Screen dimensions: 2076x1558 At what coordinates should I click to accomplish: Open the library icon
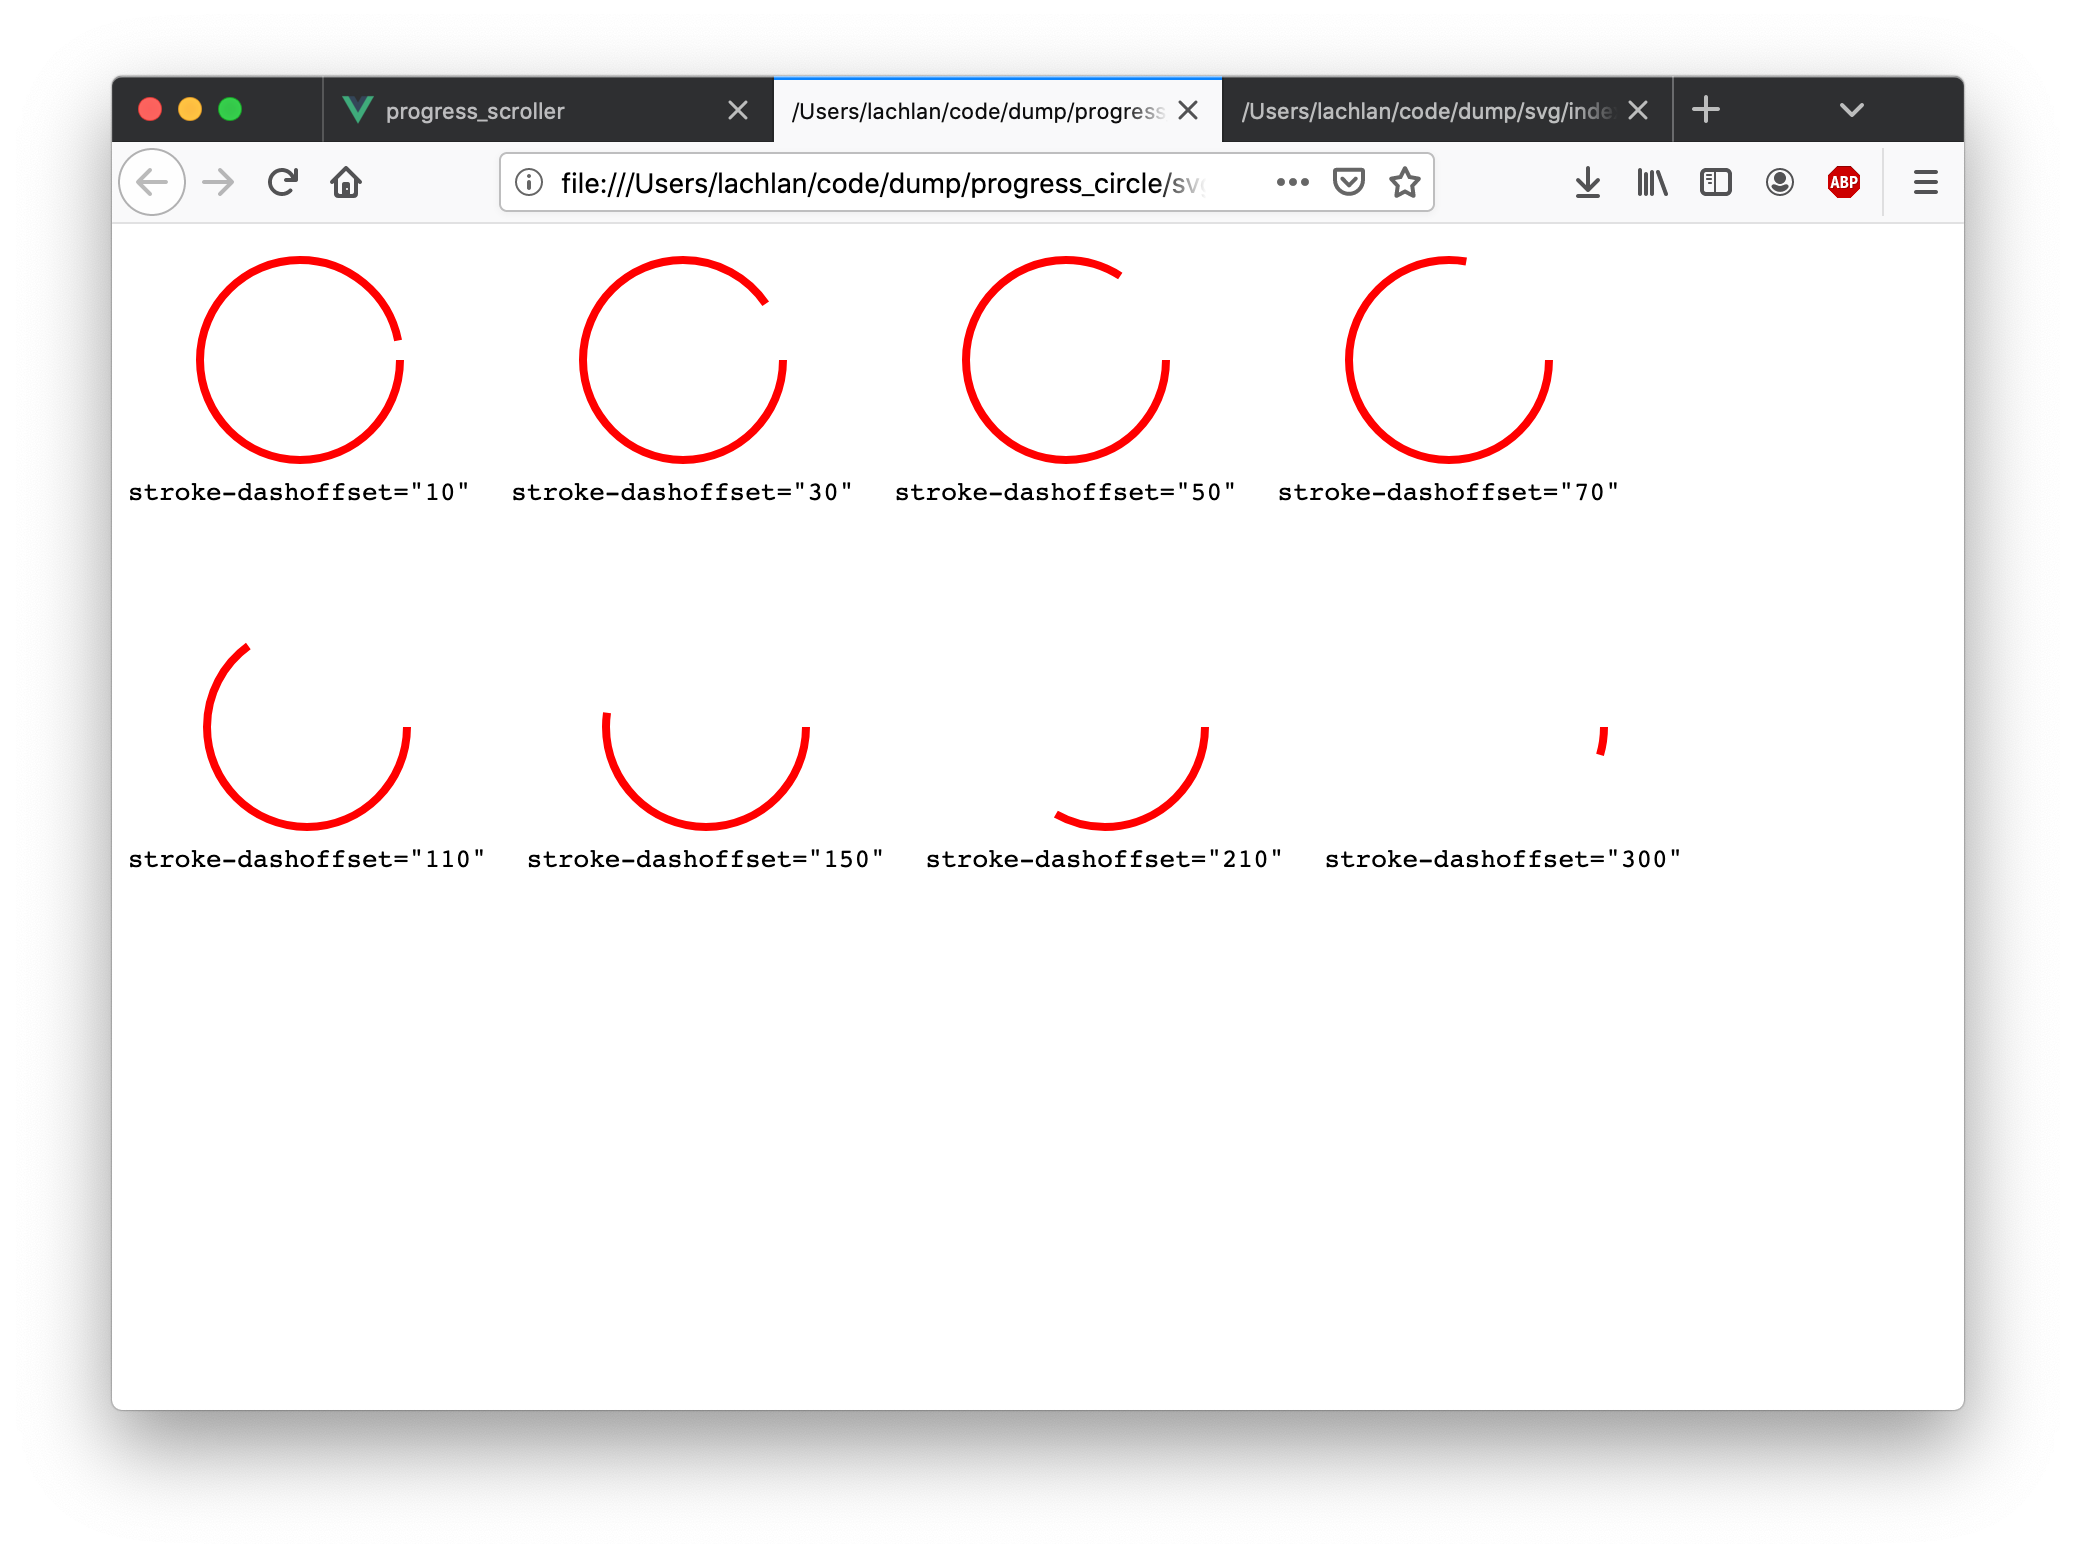[x=1651, y=182]
